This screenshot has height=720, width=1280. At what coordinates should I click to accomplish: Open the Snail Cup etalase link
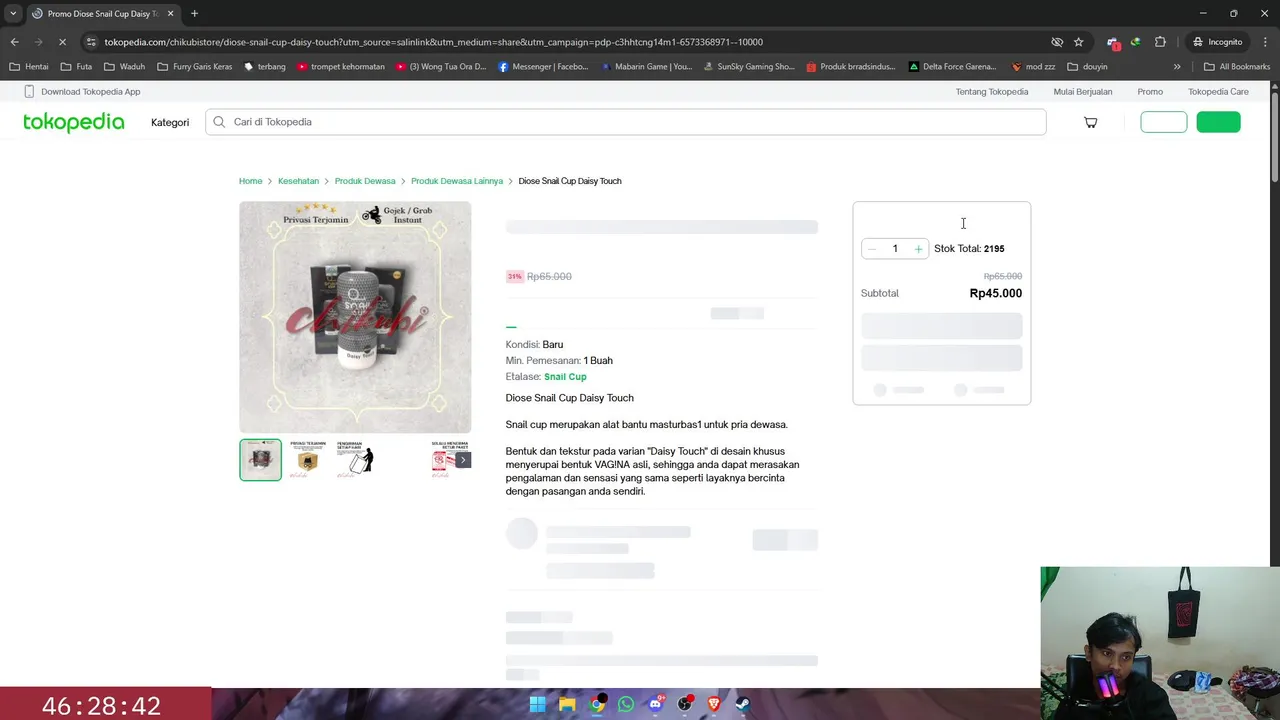coord(565,377)
